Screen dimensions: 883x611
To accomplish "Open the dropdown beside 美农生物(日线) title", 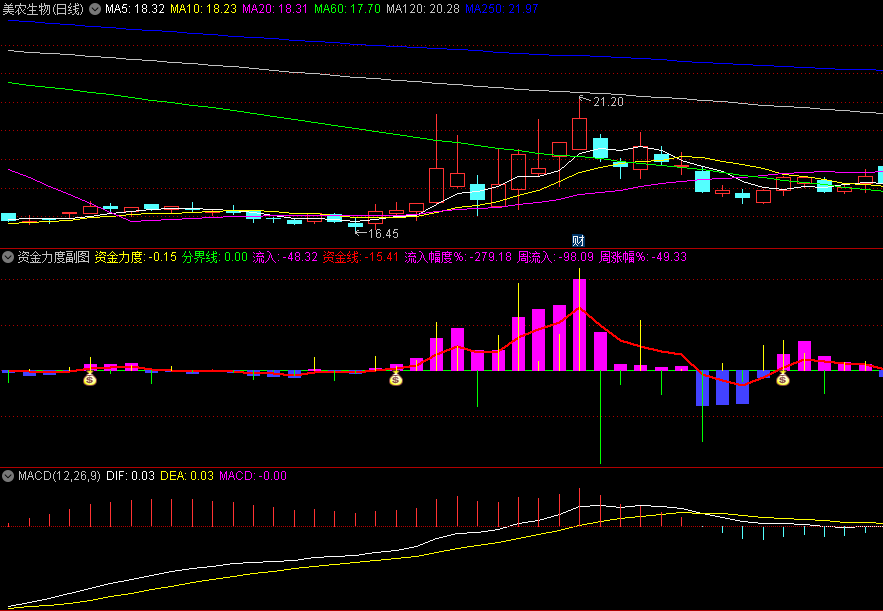I will pyautogui.click(x=95, y=9).
